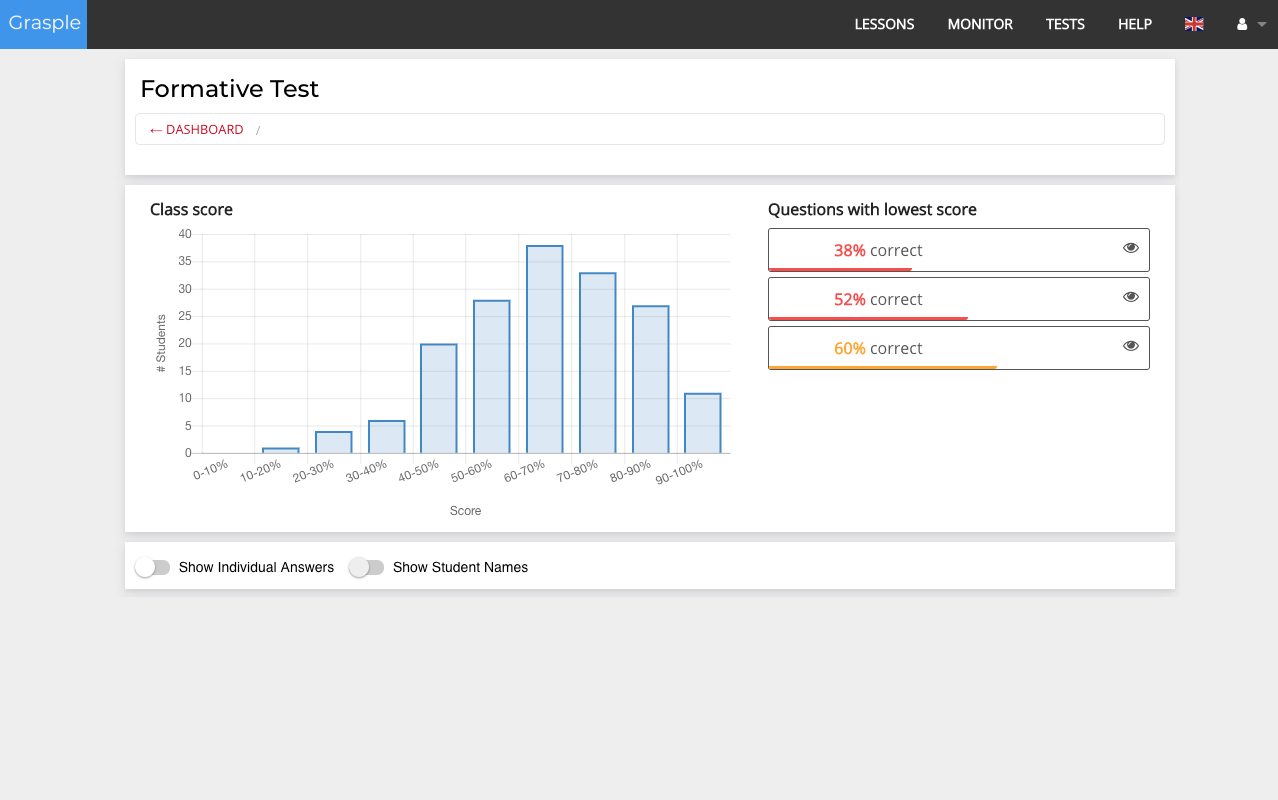Enable Show Student Names
Image resolution: width=1278 pixels, height=800 pixels.
pos(366,567)
